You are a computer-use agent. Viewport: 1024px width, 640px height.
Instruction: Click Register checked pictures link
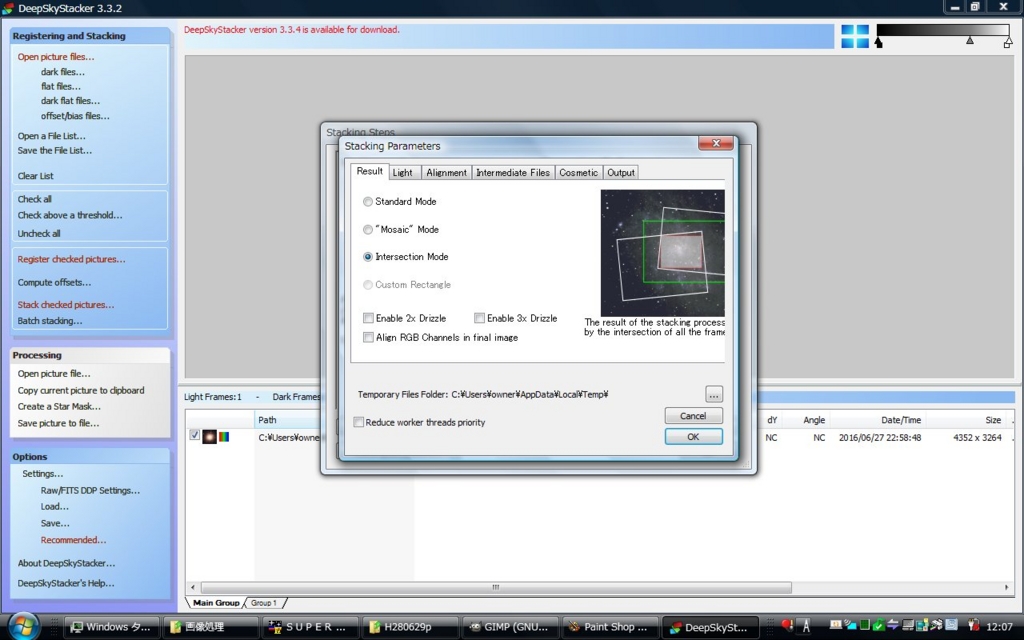coord(71,259)
